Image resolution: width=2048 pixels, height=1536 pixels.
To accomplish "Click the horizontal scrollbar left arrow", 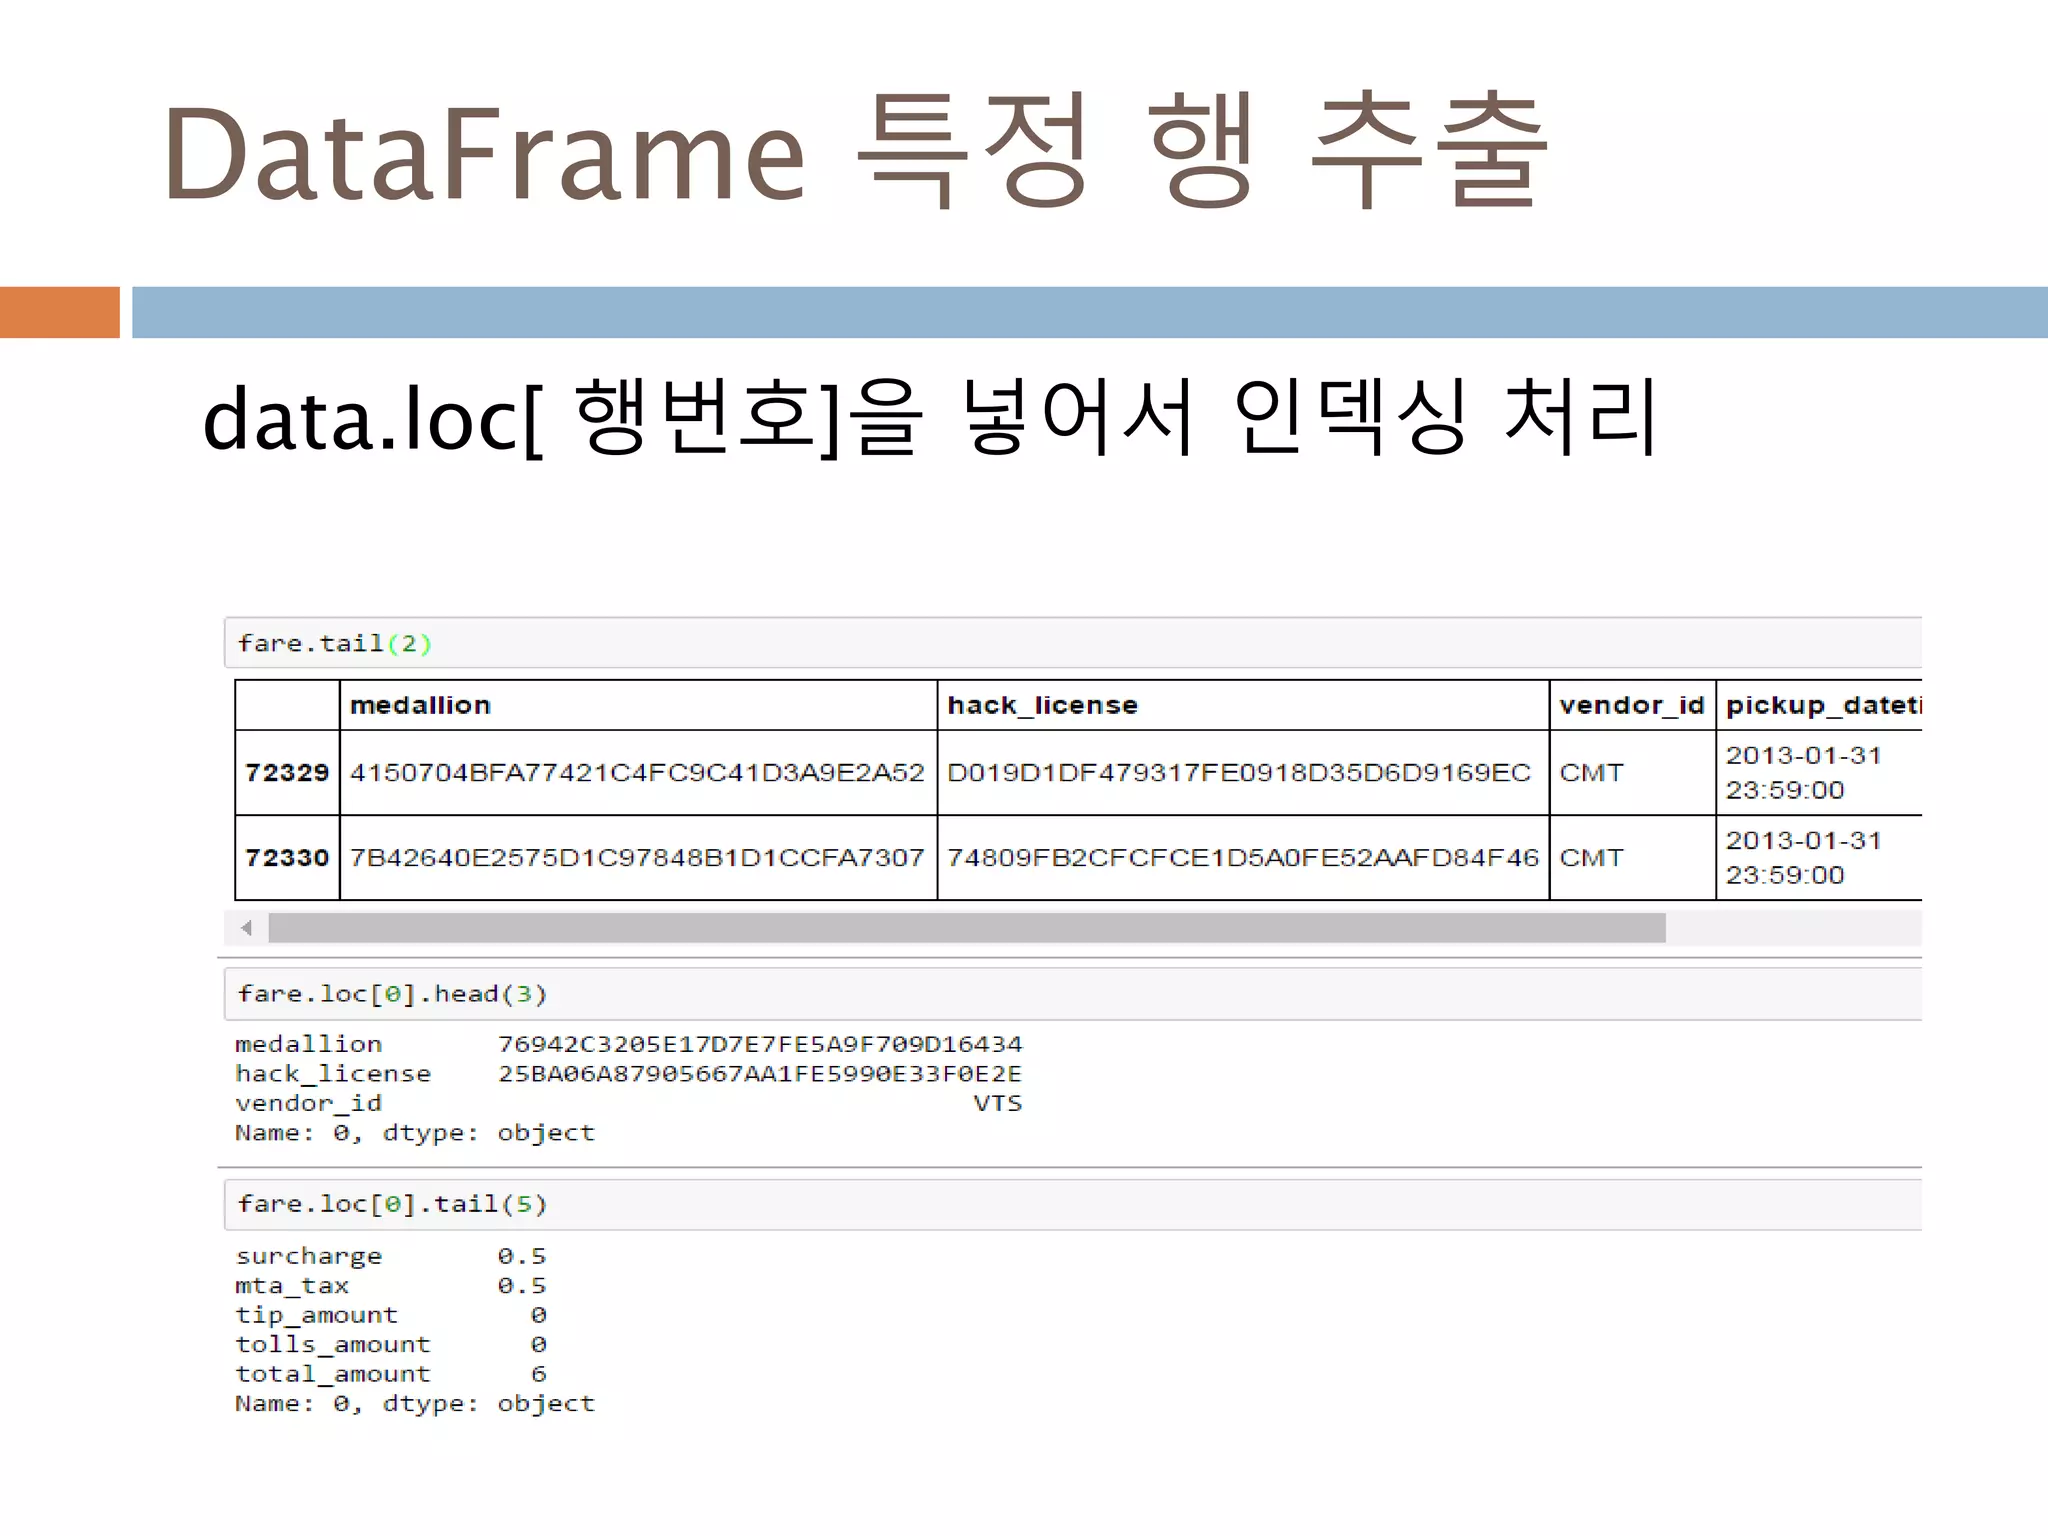I will [247, 928].
